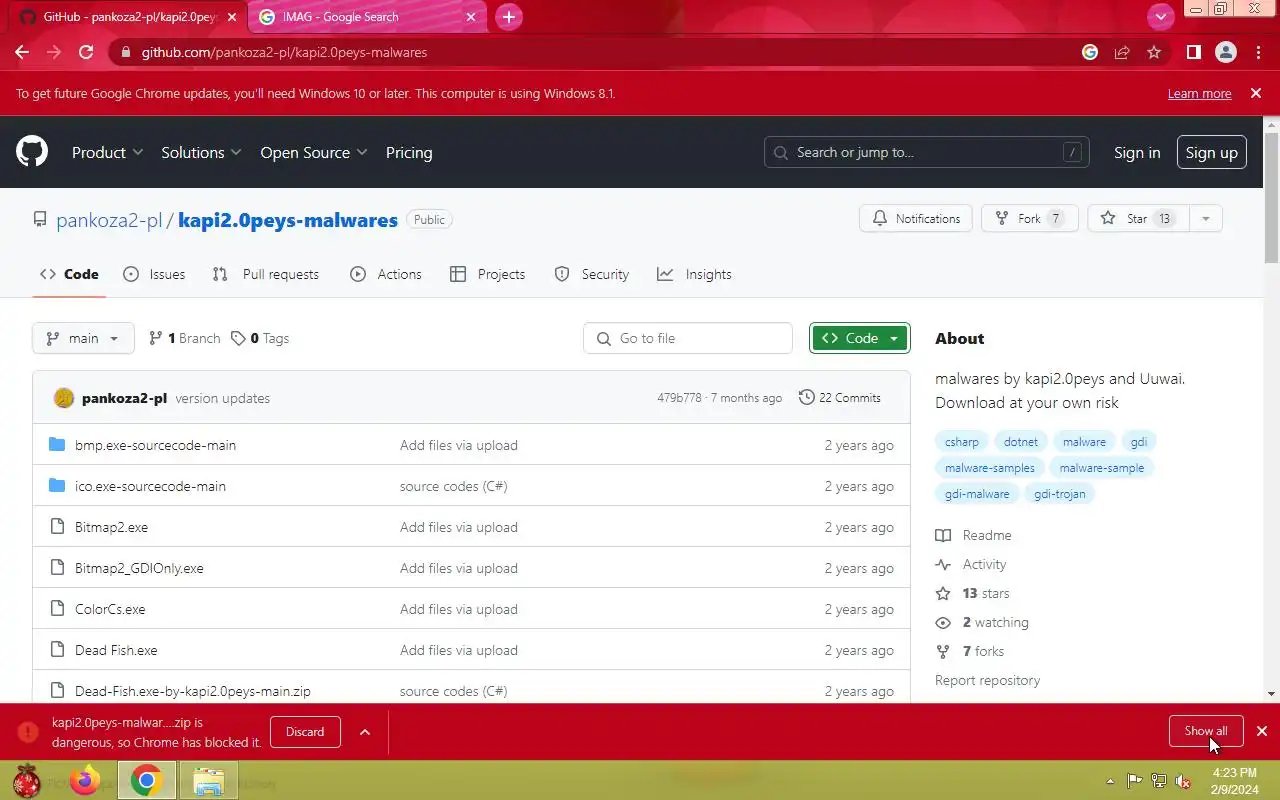The image size is (1280, 800).
Task: Click the Go to file search box
Action: tap(688, 338)
